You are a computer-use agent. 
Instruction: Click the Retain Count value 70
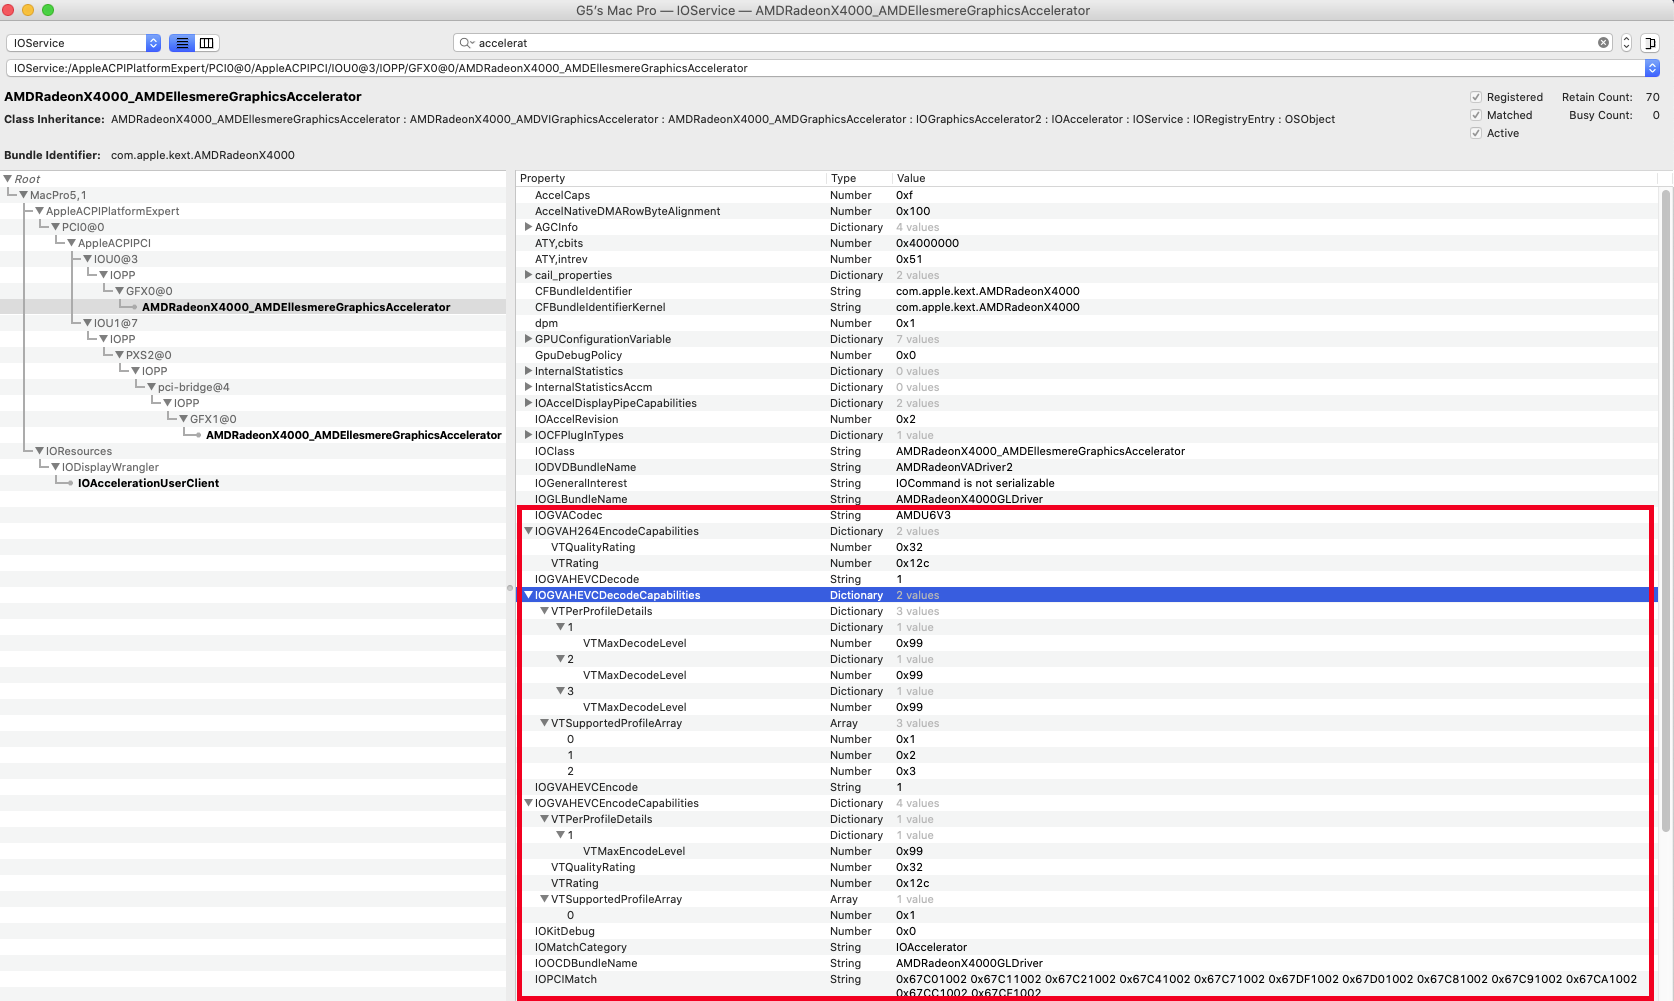pyautogui.click(x=1652, y=97)
